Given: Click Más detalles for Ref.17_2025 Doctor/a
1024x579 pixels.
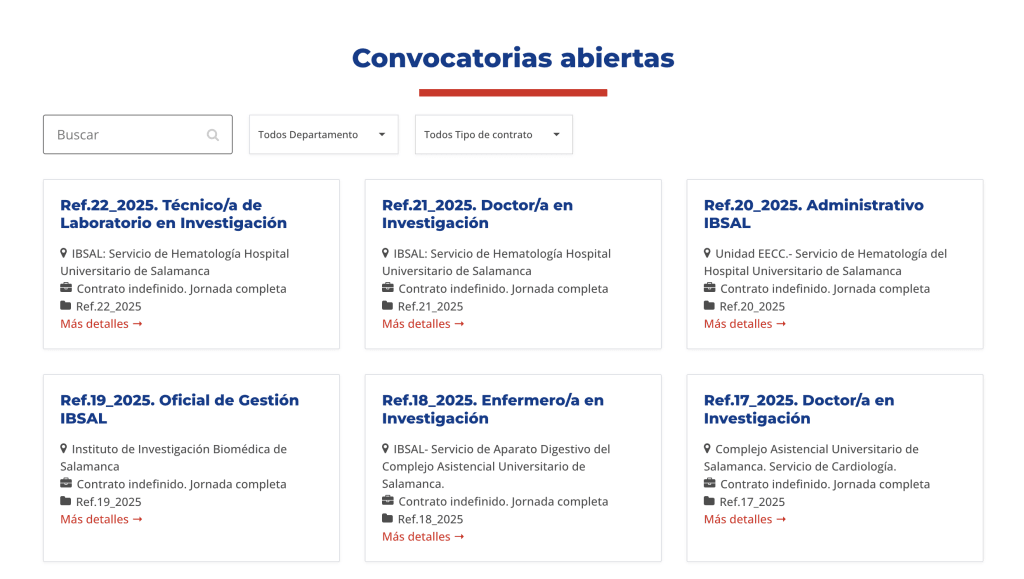Looking at the screenshot, I should (745, 519).
